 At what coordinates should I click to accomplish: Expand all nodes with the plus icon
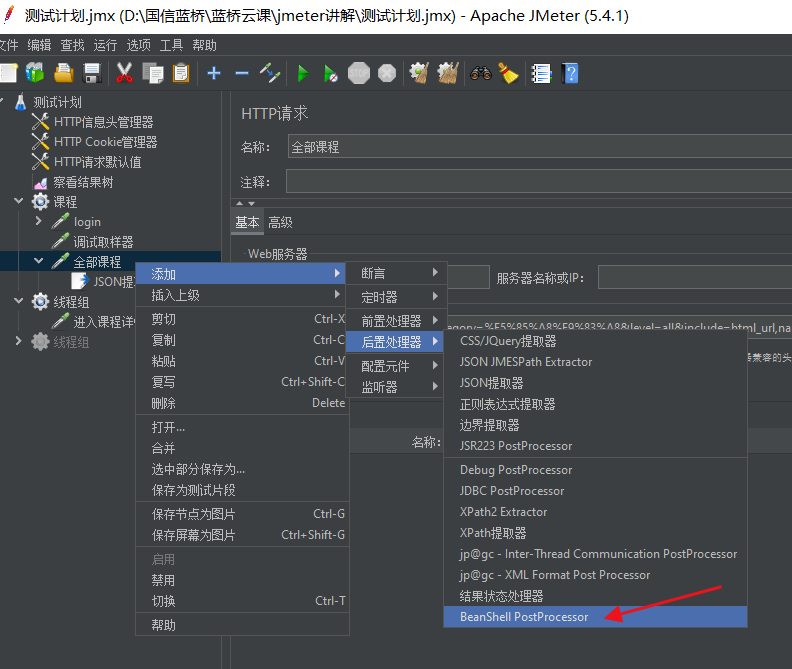pos(214,74)
